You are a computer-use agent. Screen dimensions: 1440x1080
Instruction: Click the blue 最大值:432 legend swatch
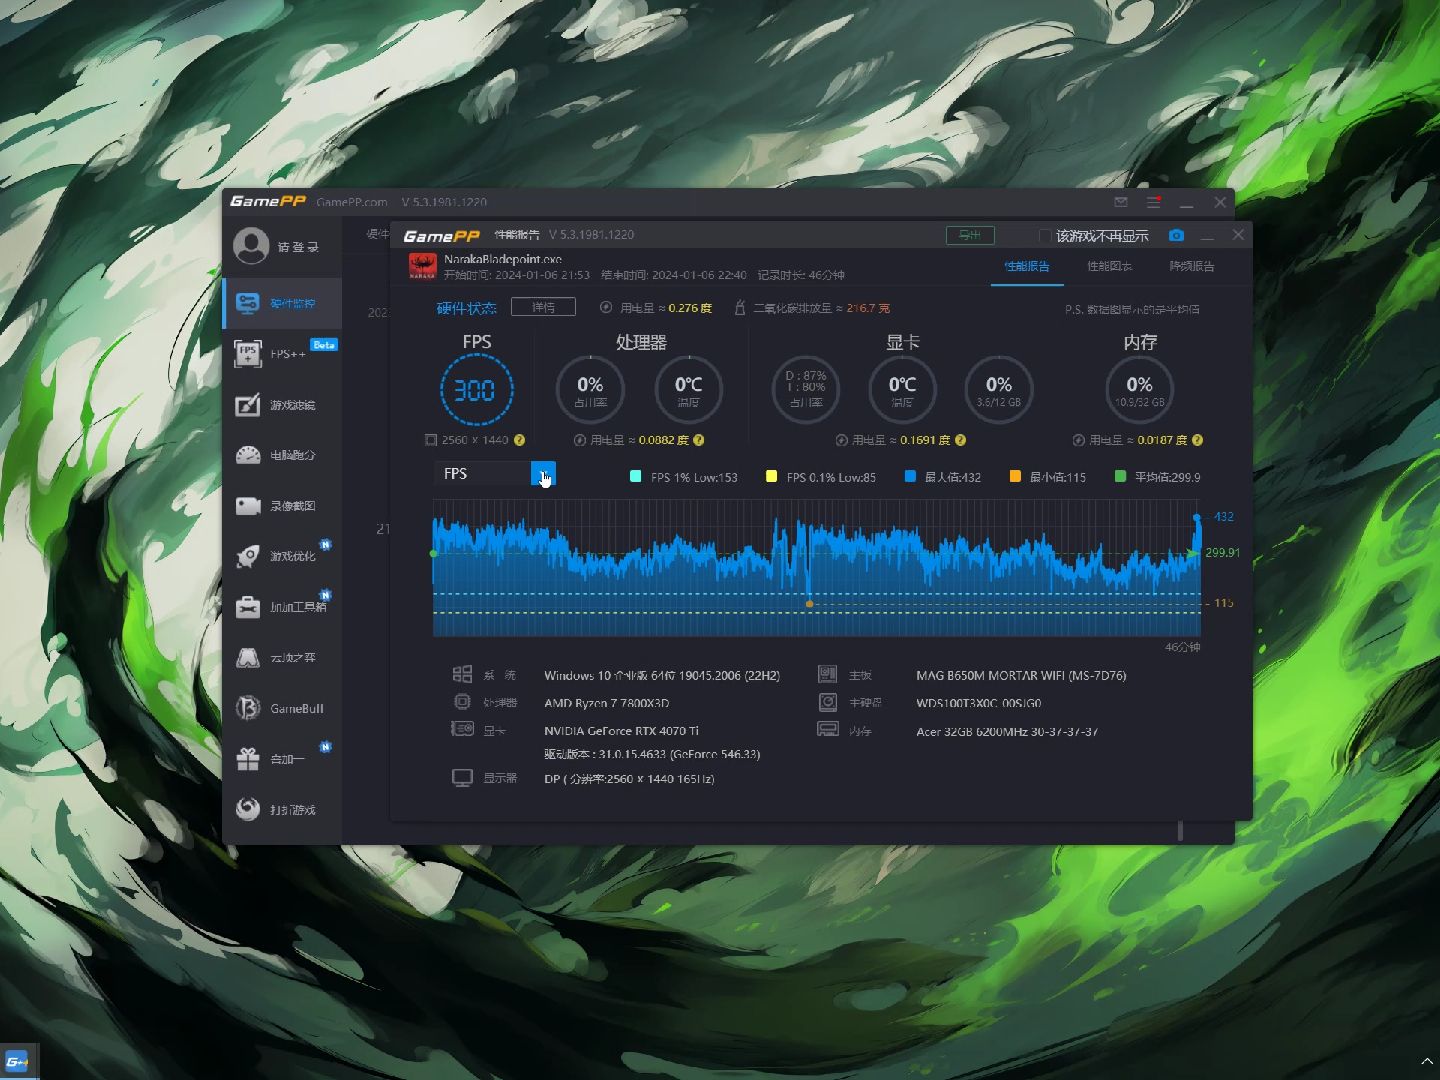910,477
